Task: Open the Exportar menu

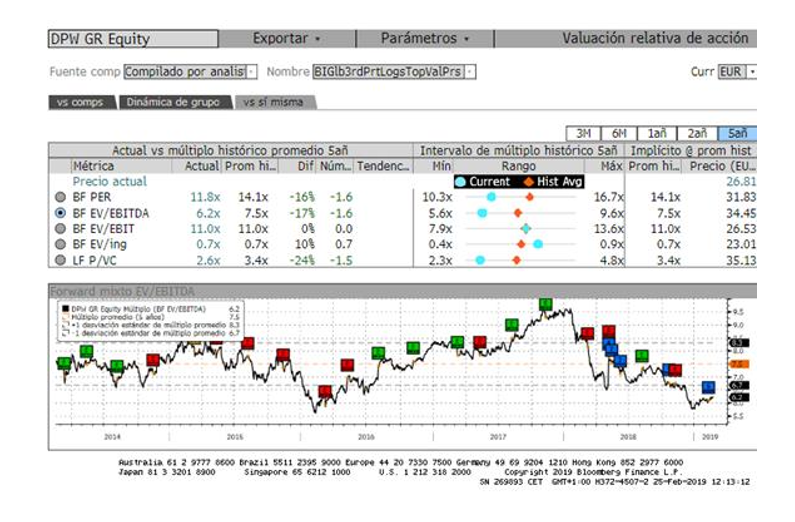Action: coord(286,39)
